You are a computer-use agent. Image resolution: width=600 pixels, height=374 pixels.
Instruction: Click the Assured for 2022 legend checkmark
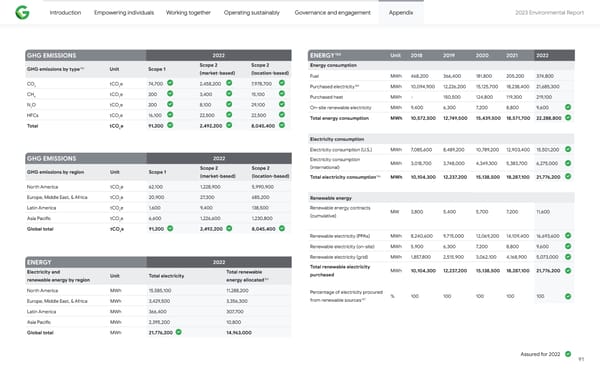(x=568, y=354)
